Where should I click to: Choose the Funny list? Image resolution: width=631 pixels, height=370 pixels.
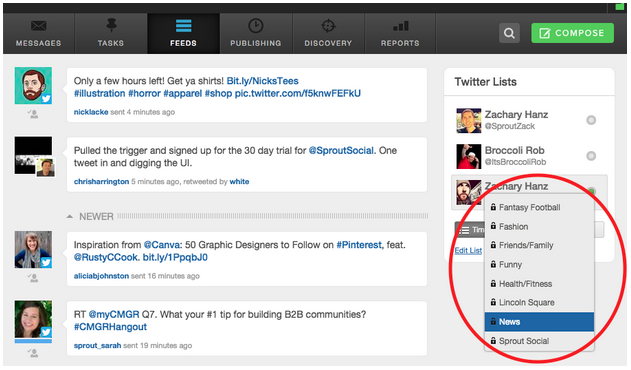click(x=539, y=265)
